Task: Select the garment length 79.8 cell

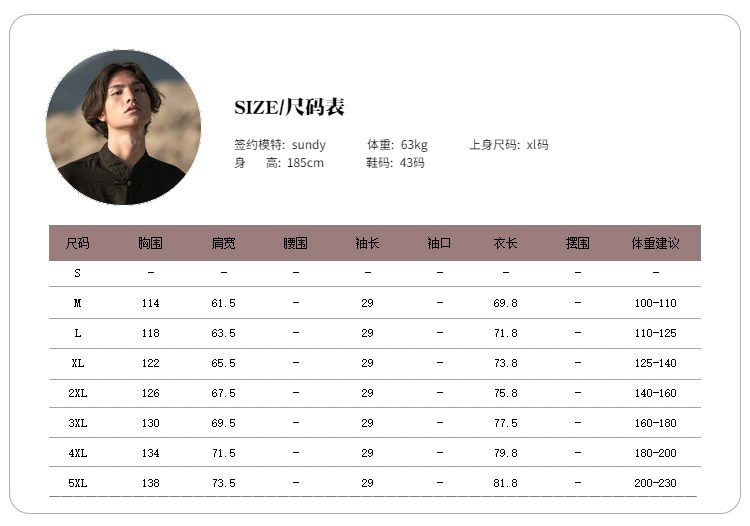Action: 505,453
